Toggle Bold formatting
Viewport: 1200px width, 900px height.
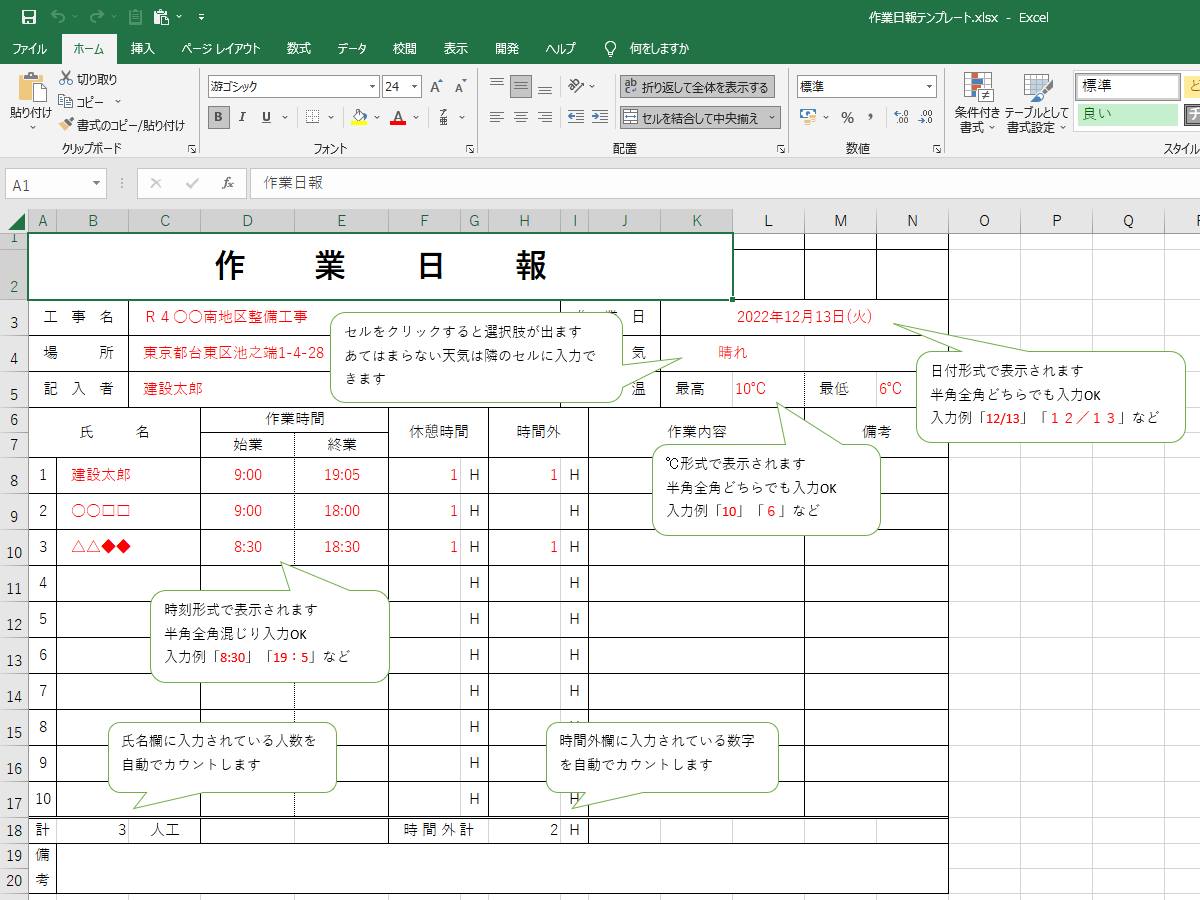(x=219, y=117)
